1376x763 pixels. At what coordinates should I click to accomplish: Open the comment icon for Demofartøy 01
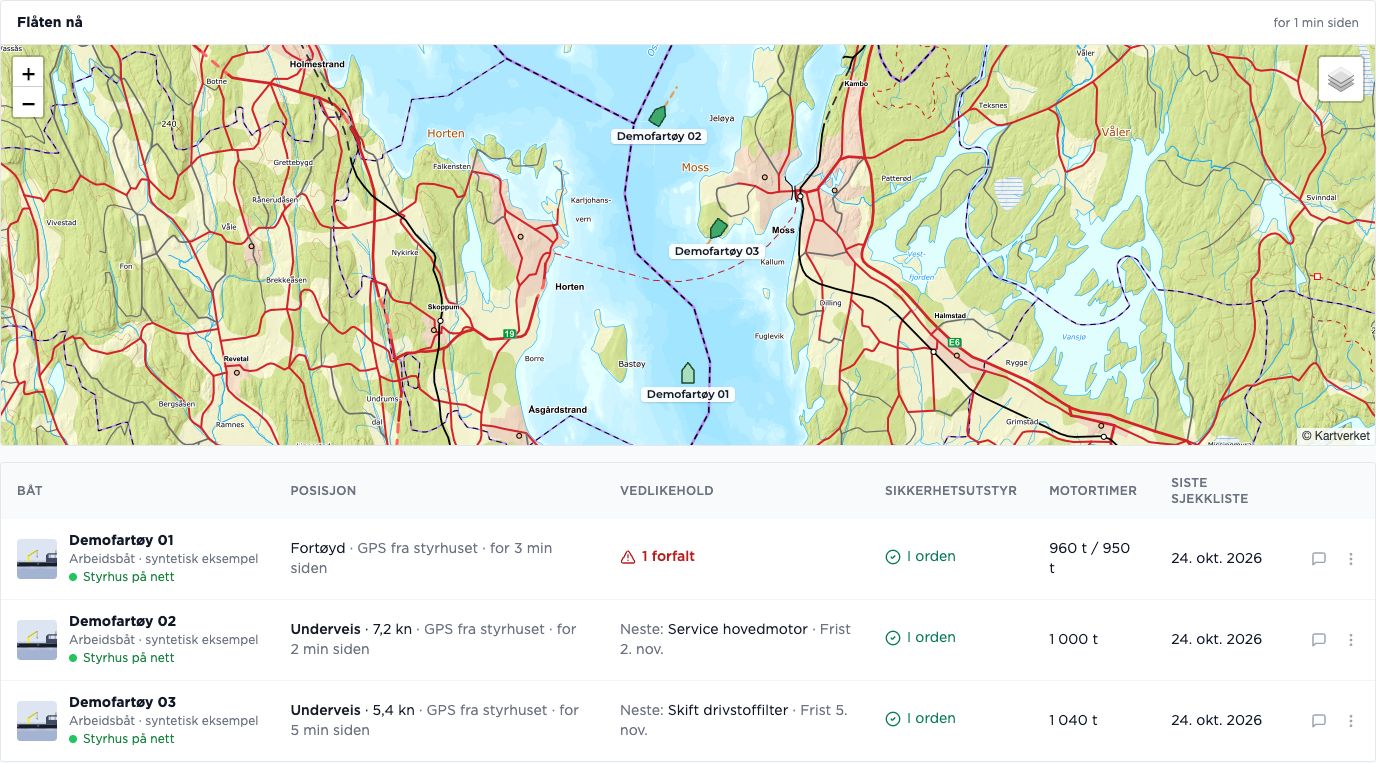pyautogui.click(x=1319, y=559)
